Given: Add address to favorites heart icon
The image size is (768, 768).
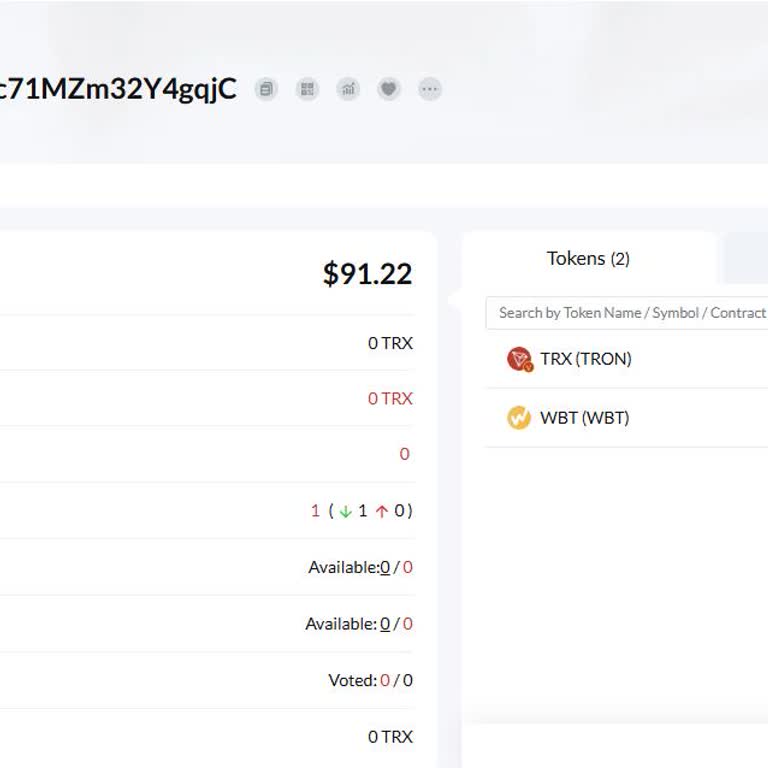Looking at the screenshot, I should 389,89.
